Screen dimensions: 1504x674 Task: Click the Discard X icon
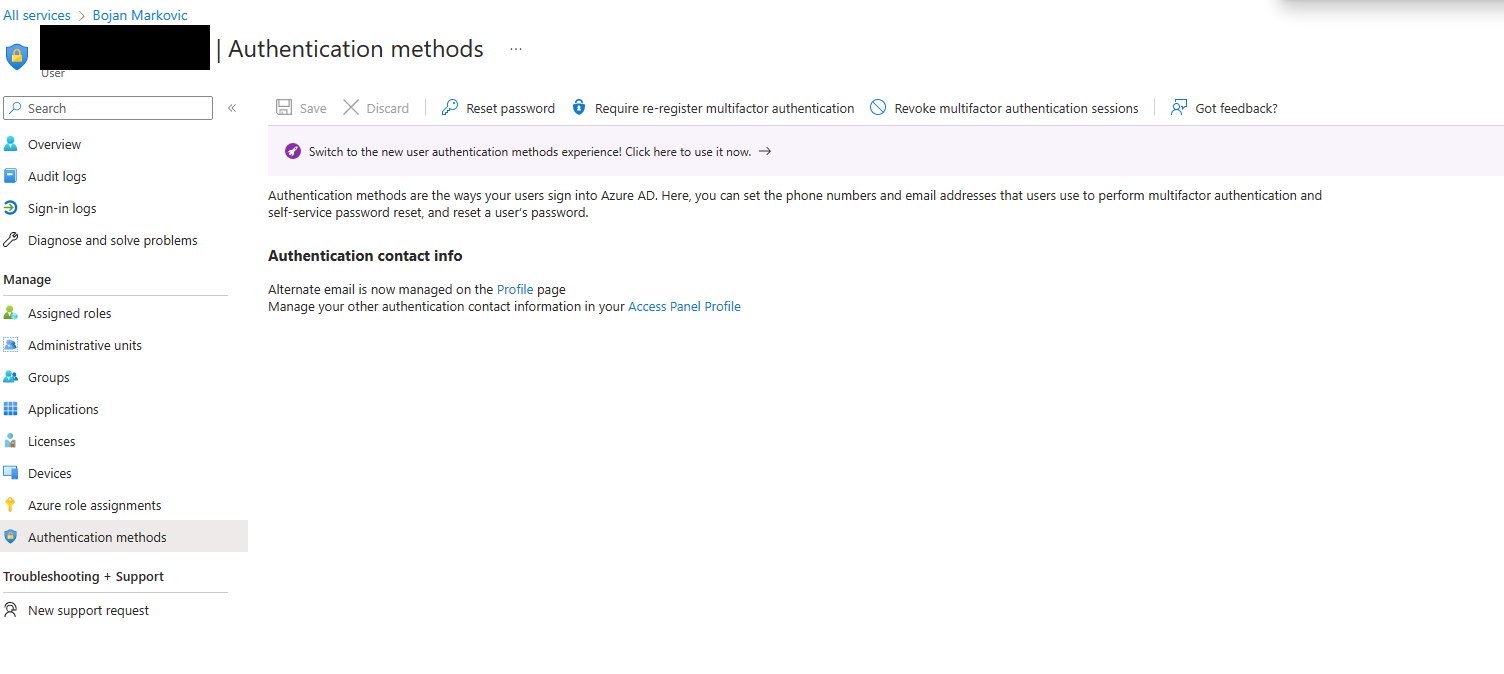pyautogui.click(x=351, y=108)
